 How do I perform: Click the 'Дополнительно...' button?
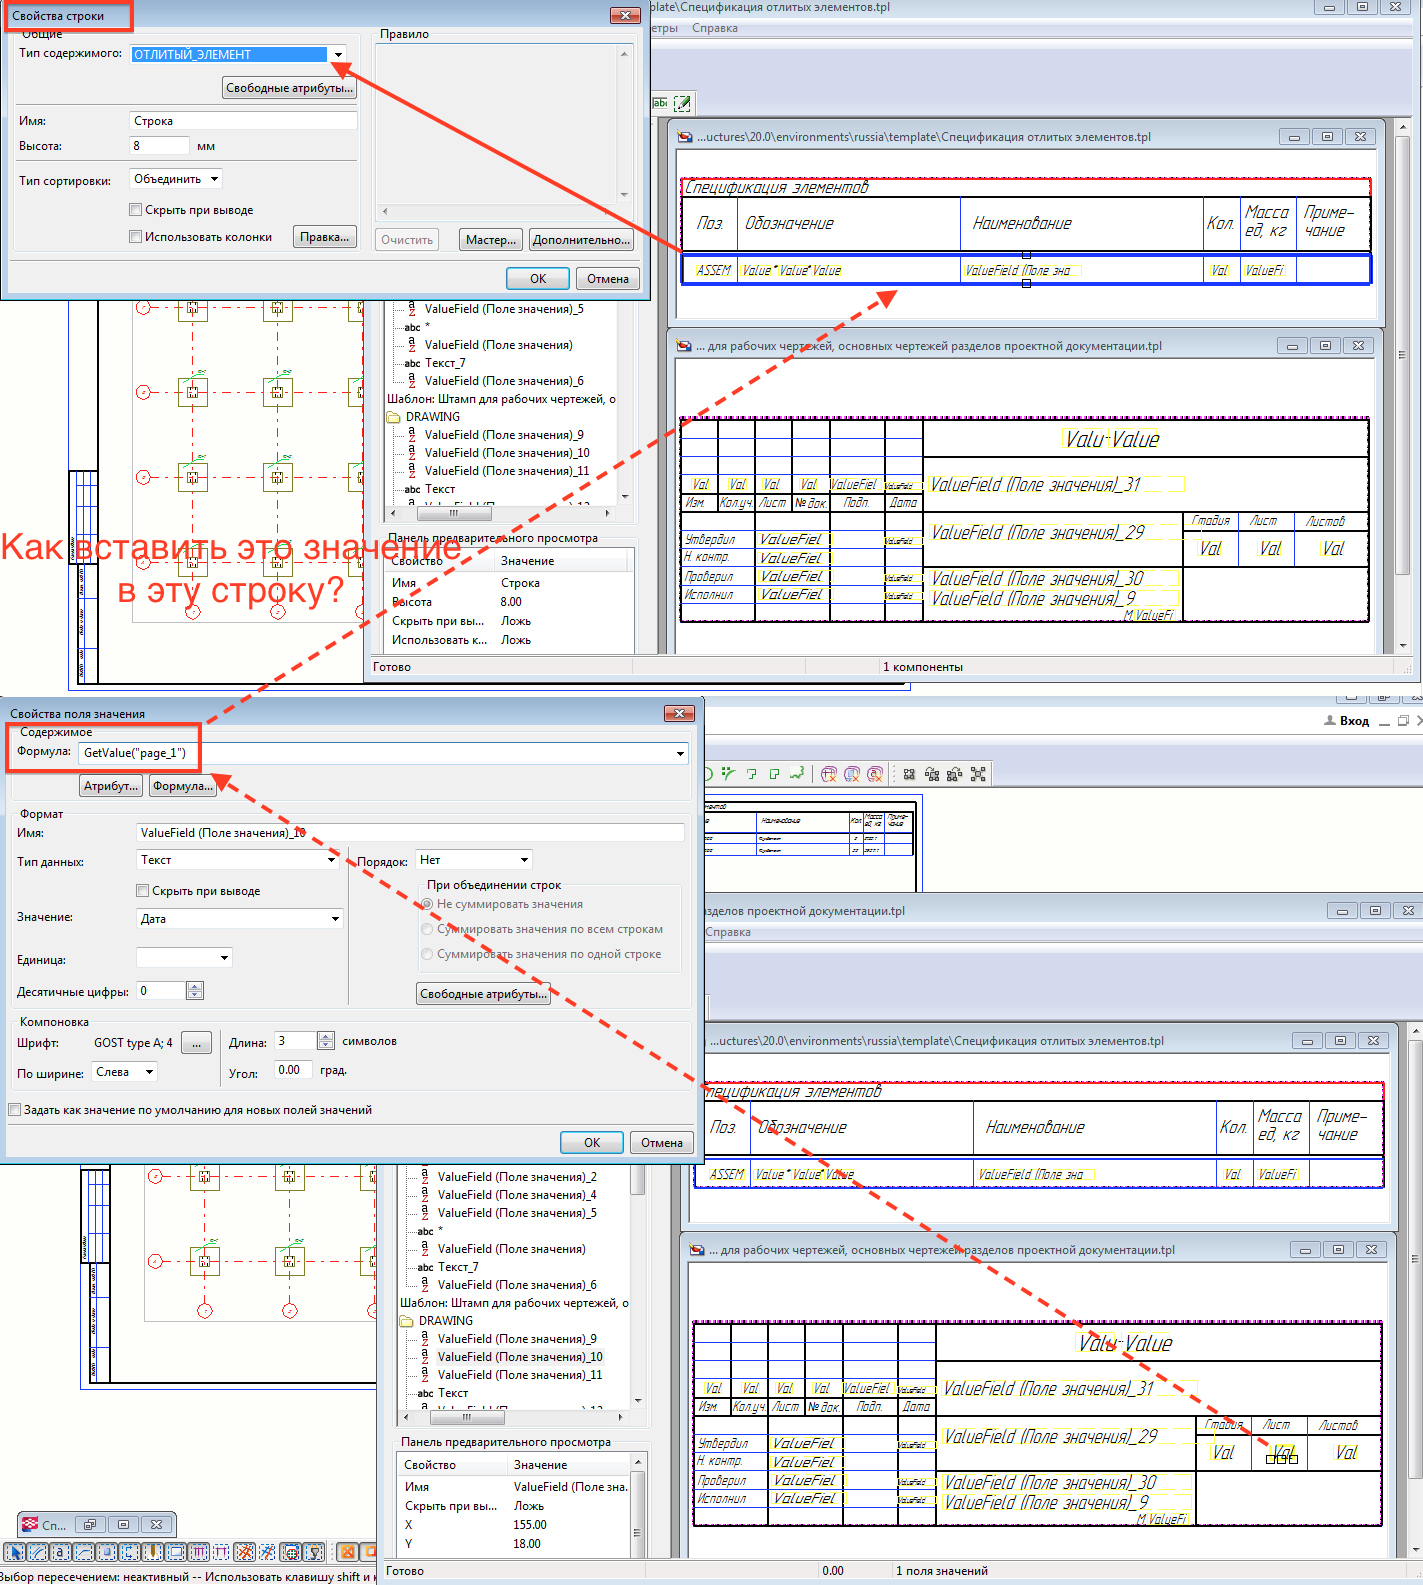click(581, 240)
